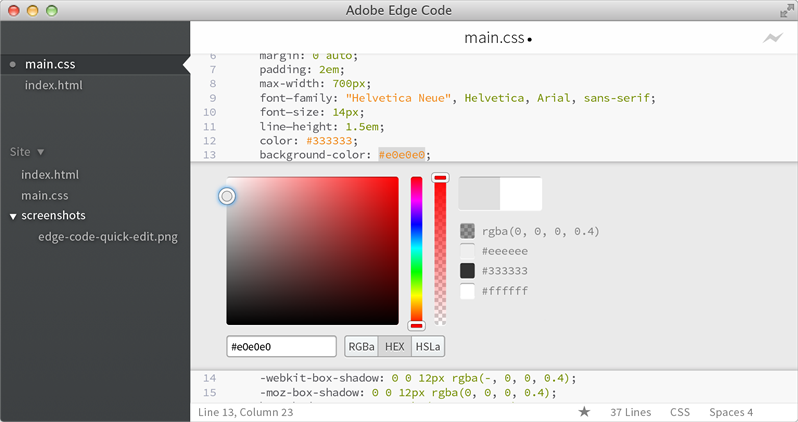This screenshot has width=798, height=422.
Task: Pick the #eeeeee swatch
Action: pyautogui.click(x=467, y=251)
